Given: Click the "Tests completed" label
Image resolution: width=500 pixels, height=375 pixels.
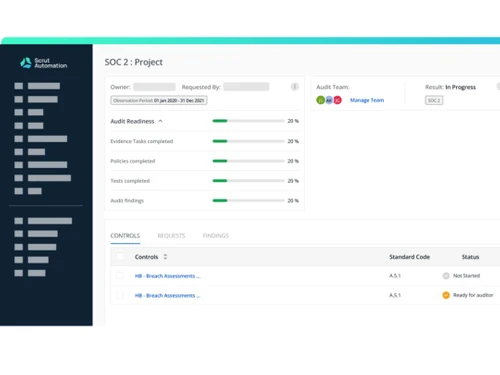Looking at the screenshot, I should coord(130,181).
